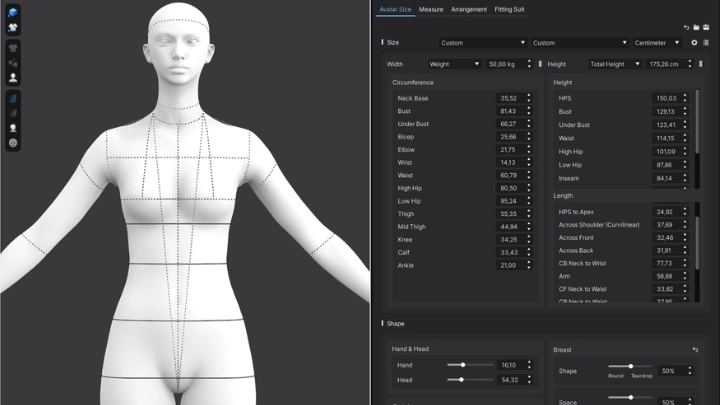Click the Height list scrollbar
The height and width of the screenshot is (405, 720).
tap(698, 122)
